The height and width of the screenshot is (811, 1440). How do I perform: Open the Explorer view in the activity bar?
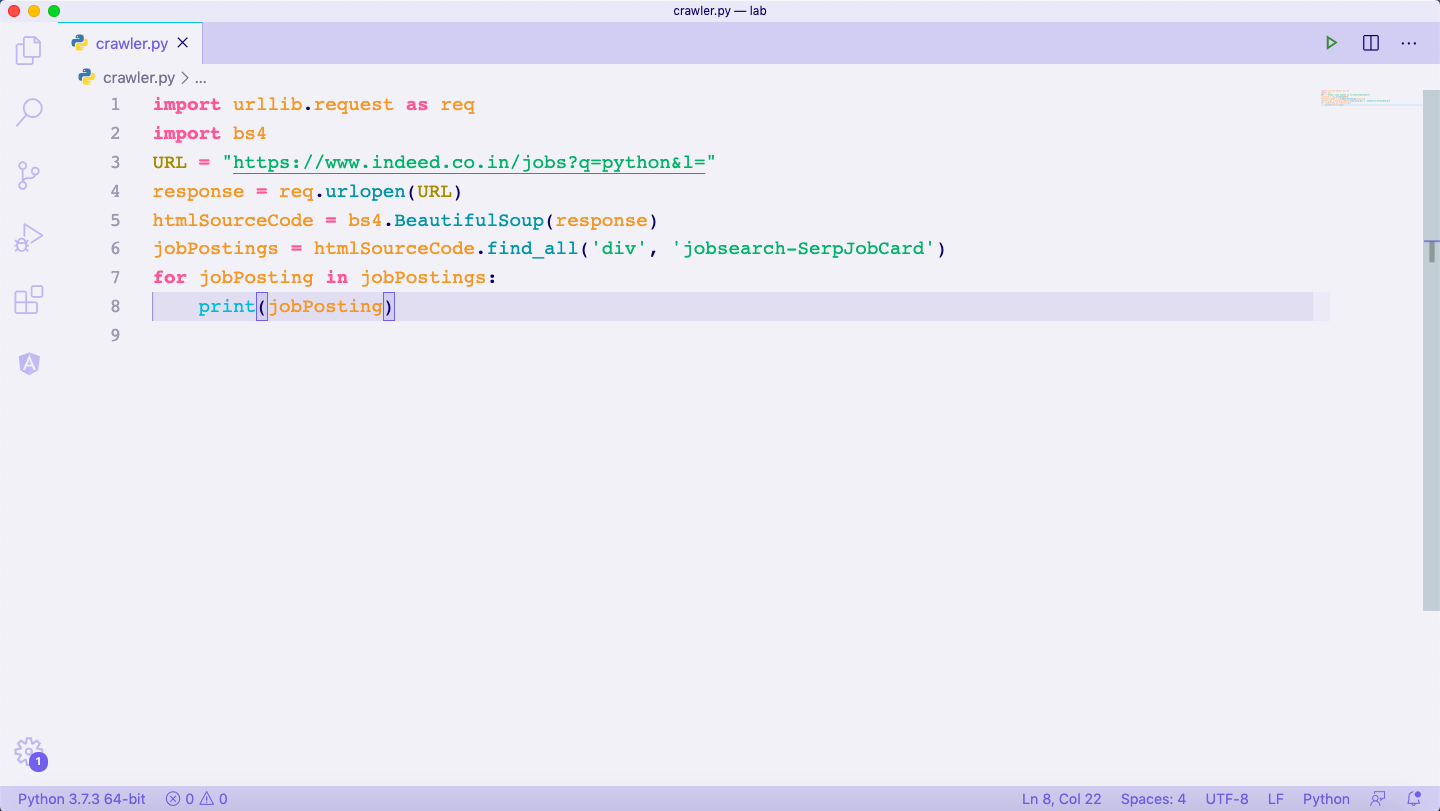(x=29, y=49)
